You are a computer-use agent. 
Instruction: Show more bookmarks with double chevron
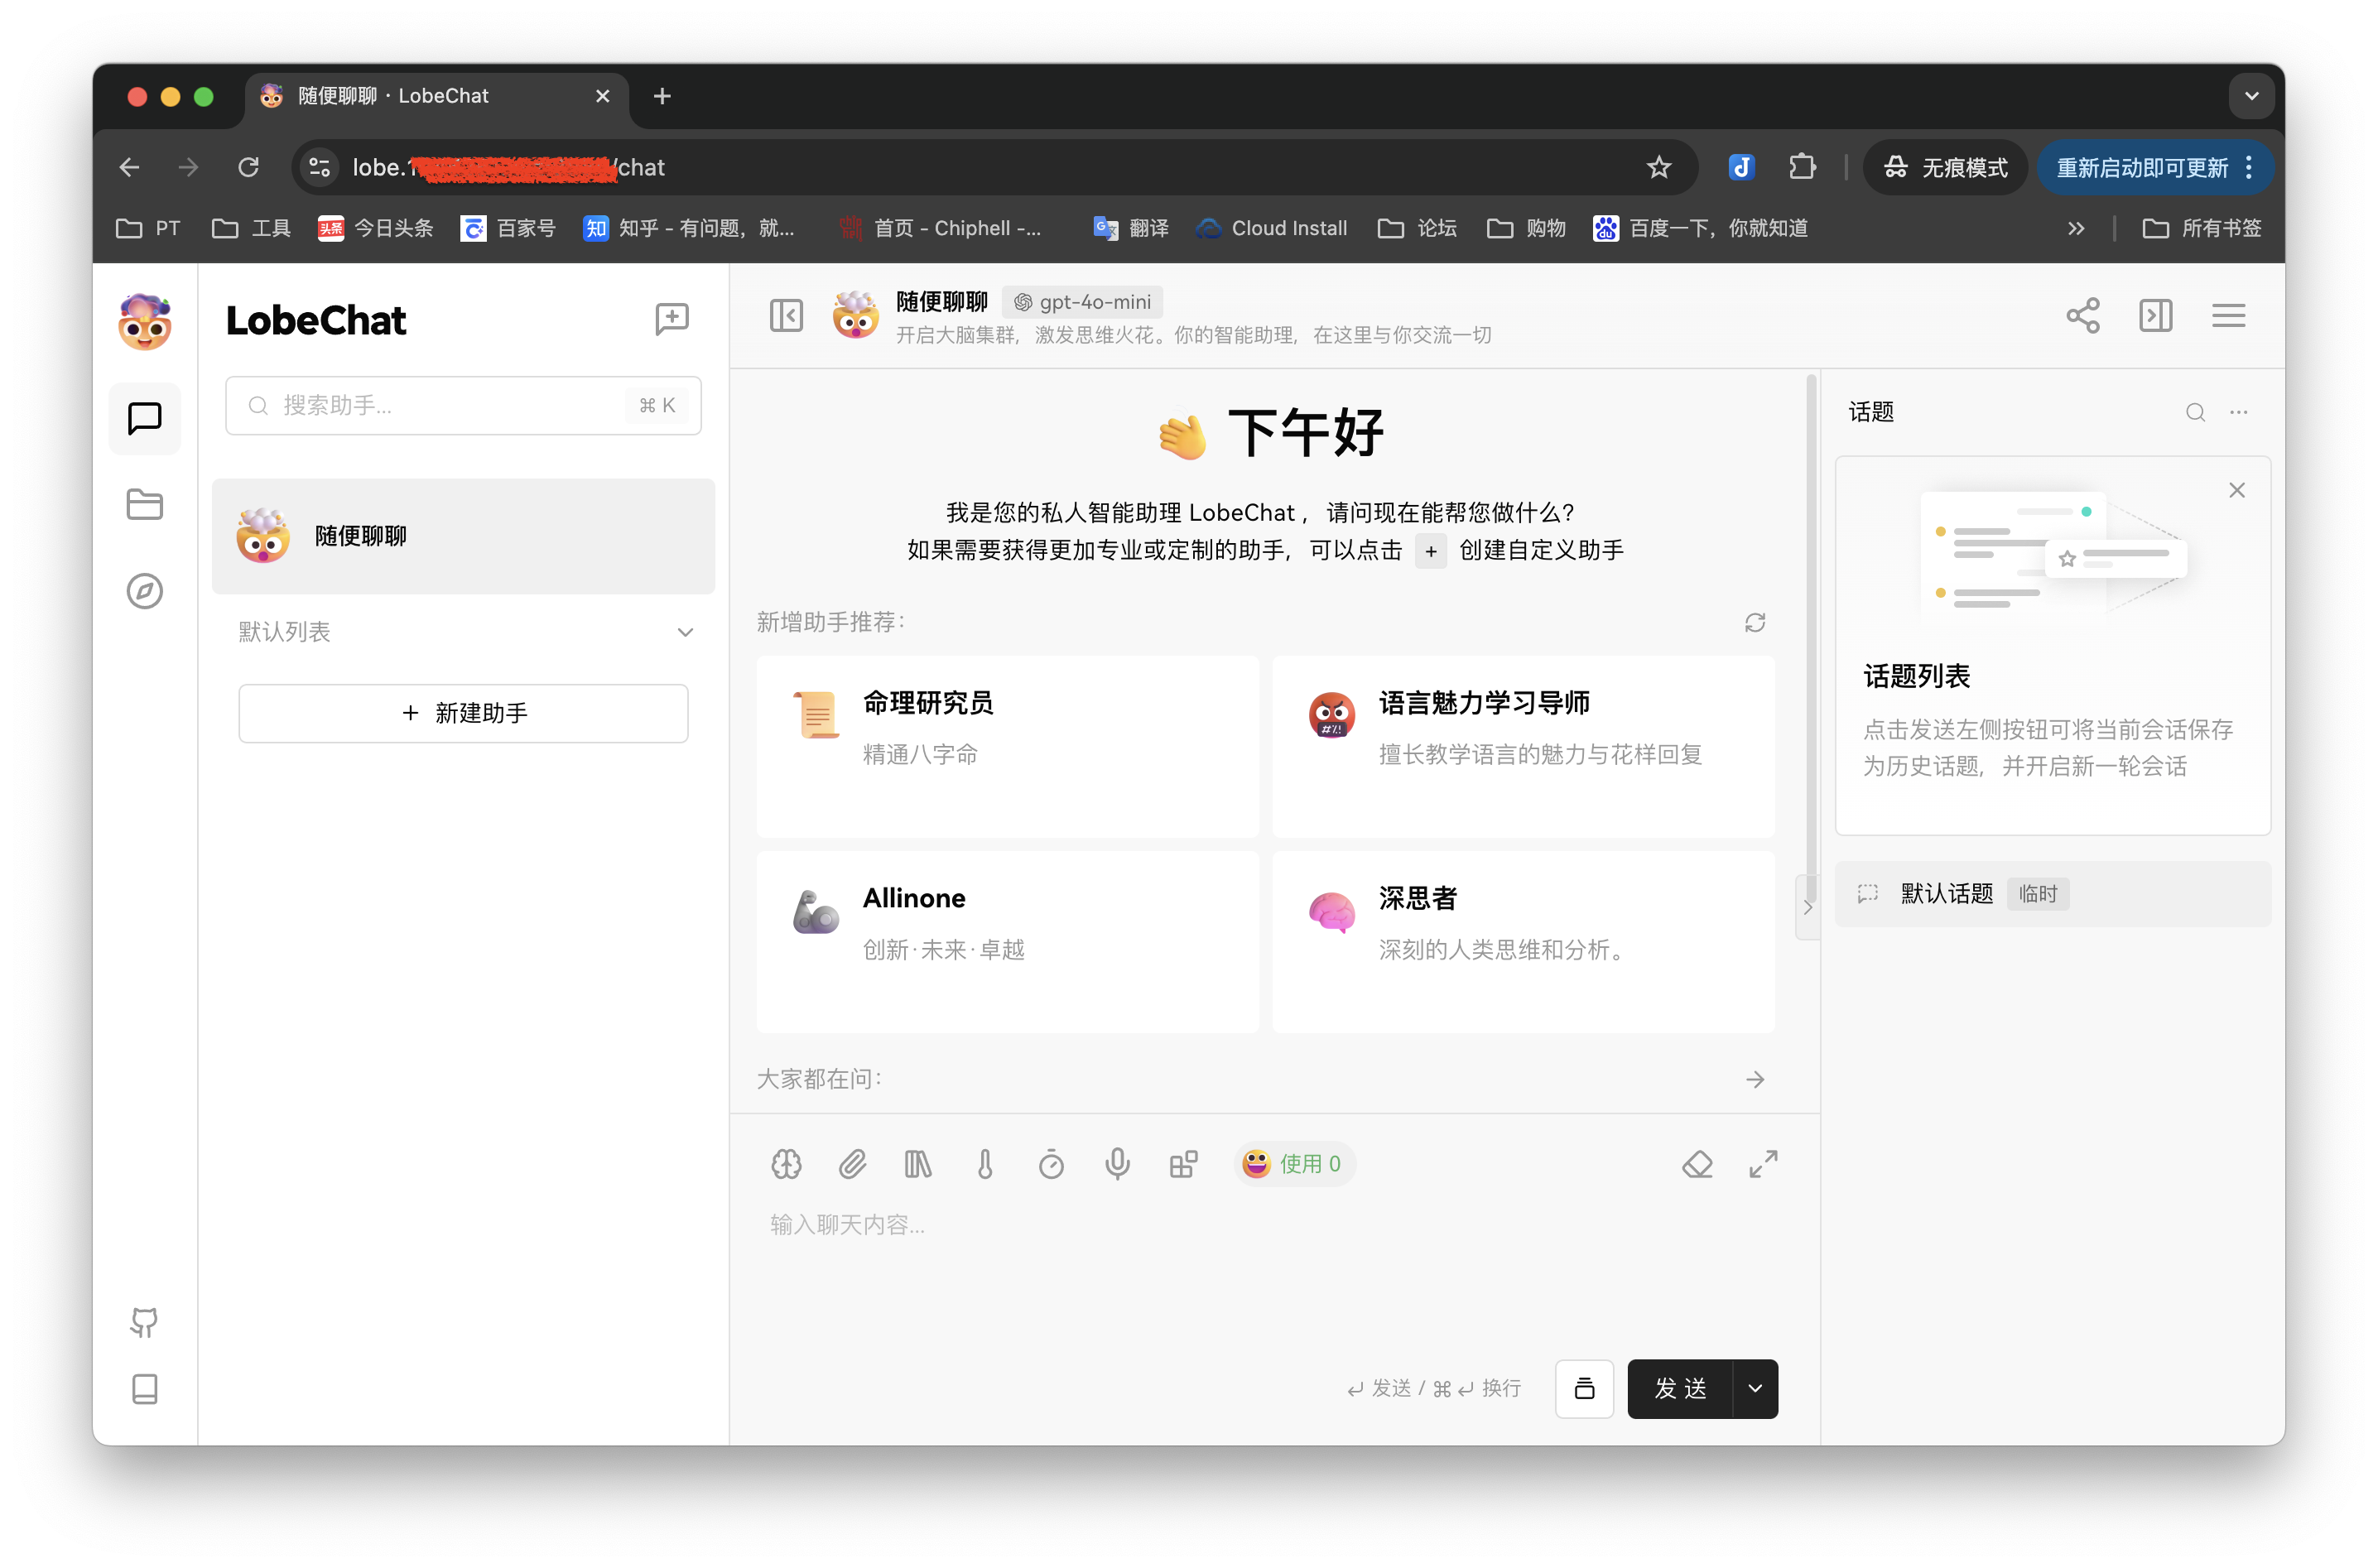point(2076,228)
